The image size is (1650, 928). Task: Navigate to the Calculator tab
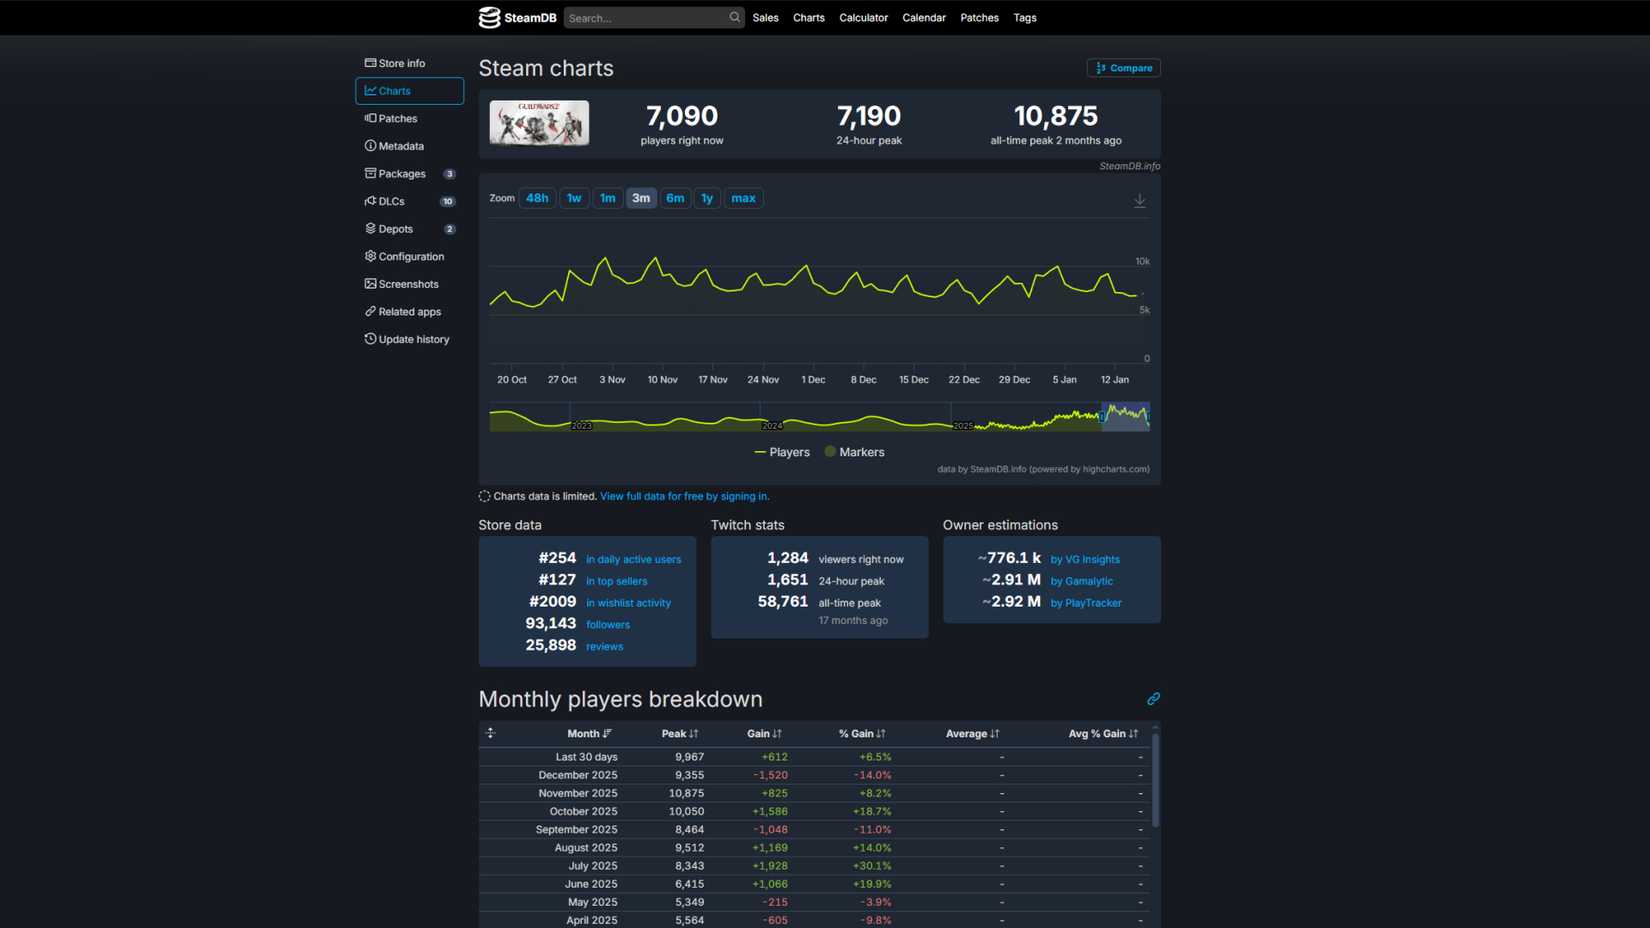pos(863,17)
